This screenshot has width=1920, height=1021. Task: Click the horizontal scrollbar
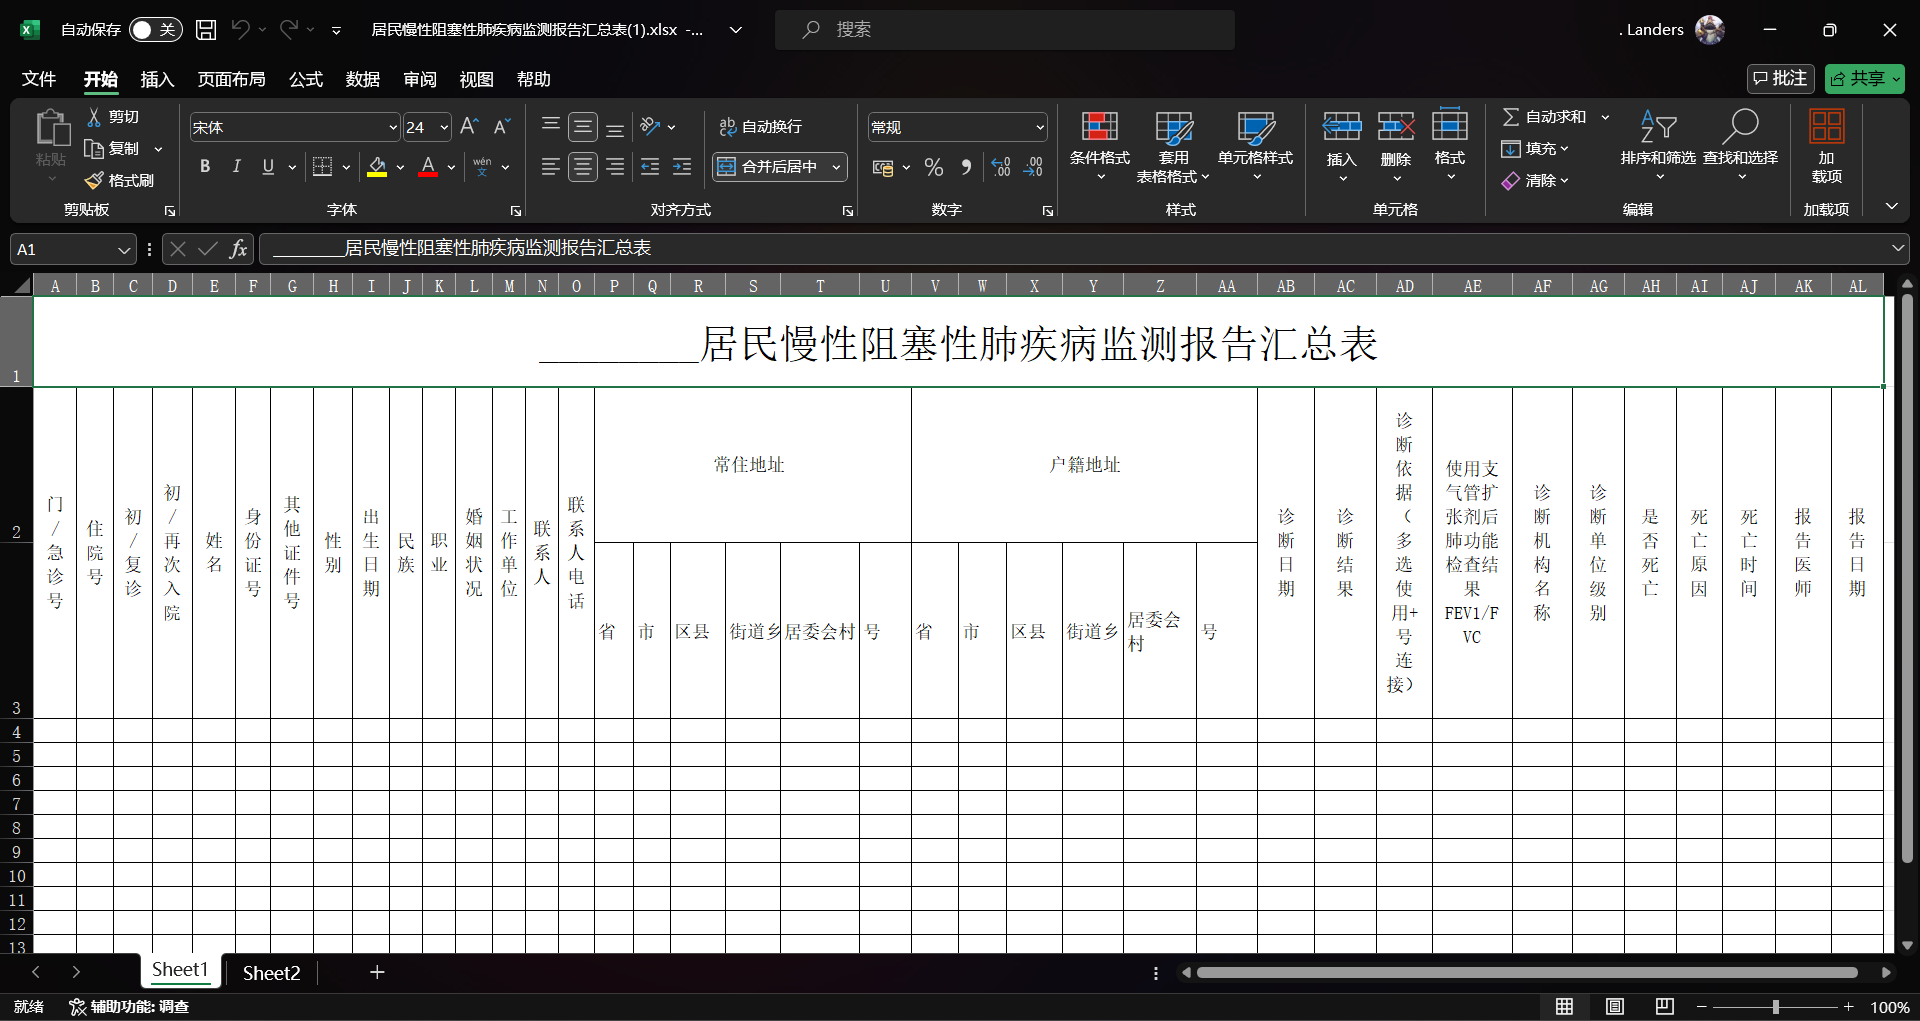tap(1527, 972)
